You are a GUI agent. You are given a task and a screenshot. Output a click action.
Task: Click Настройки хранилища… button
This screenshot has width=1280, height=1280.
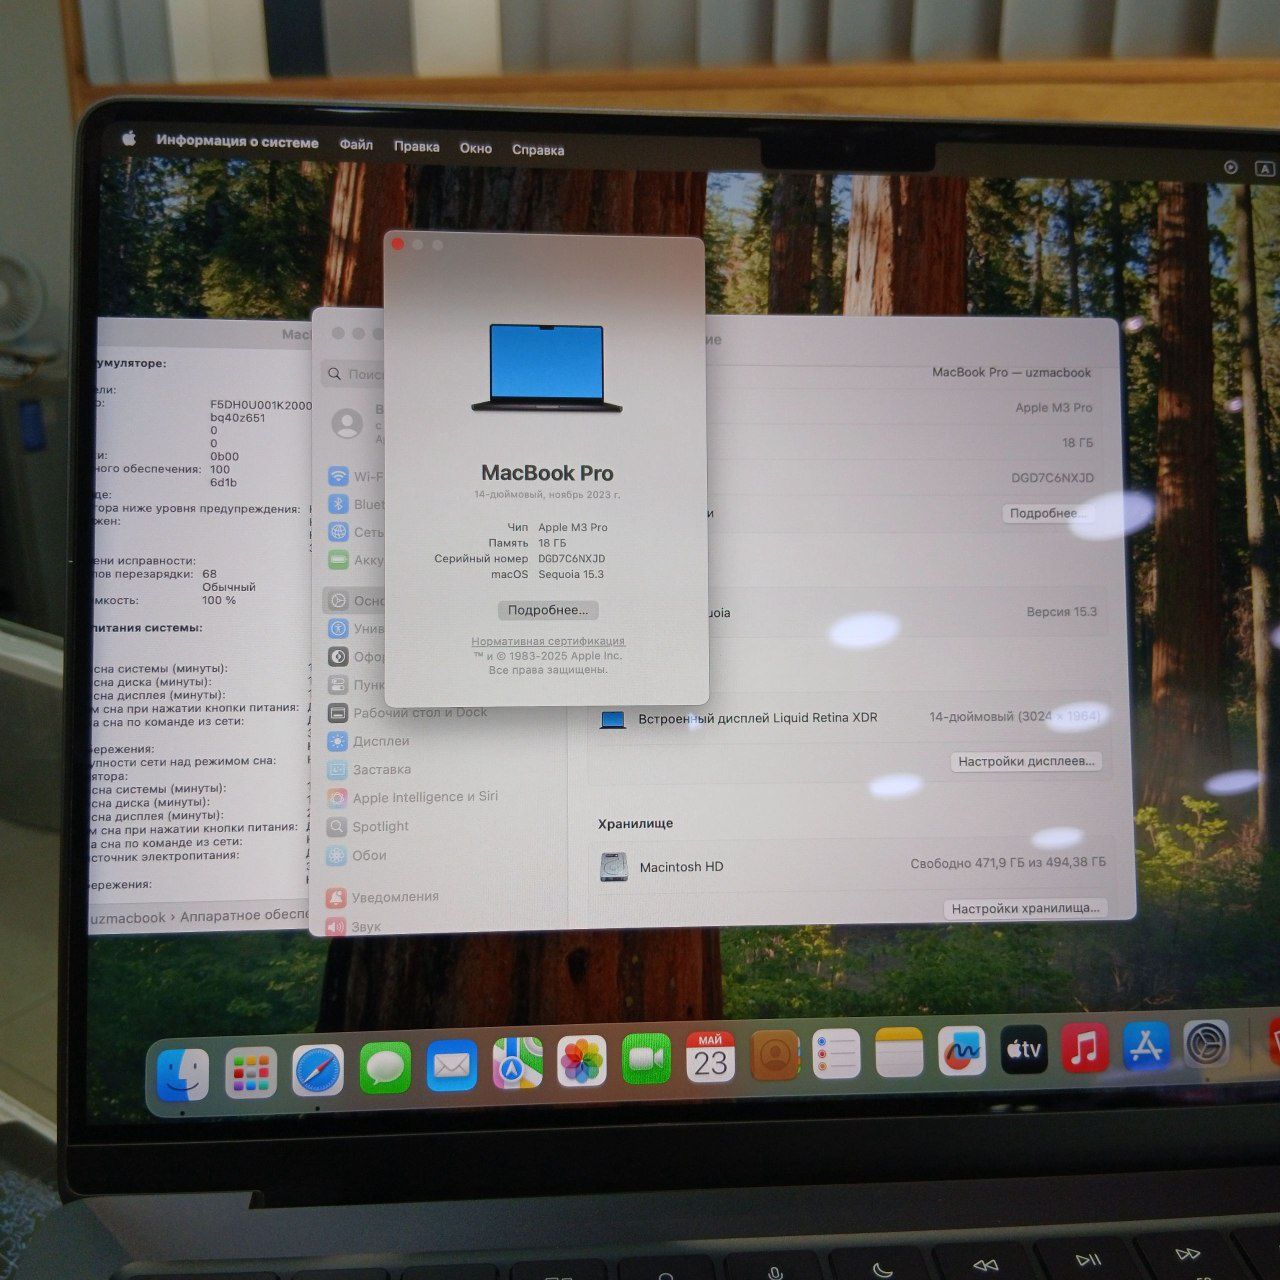(x=1025, y=908)
